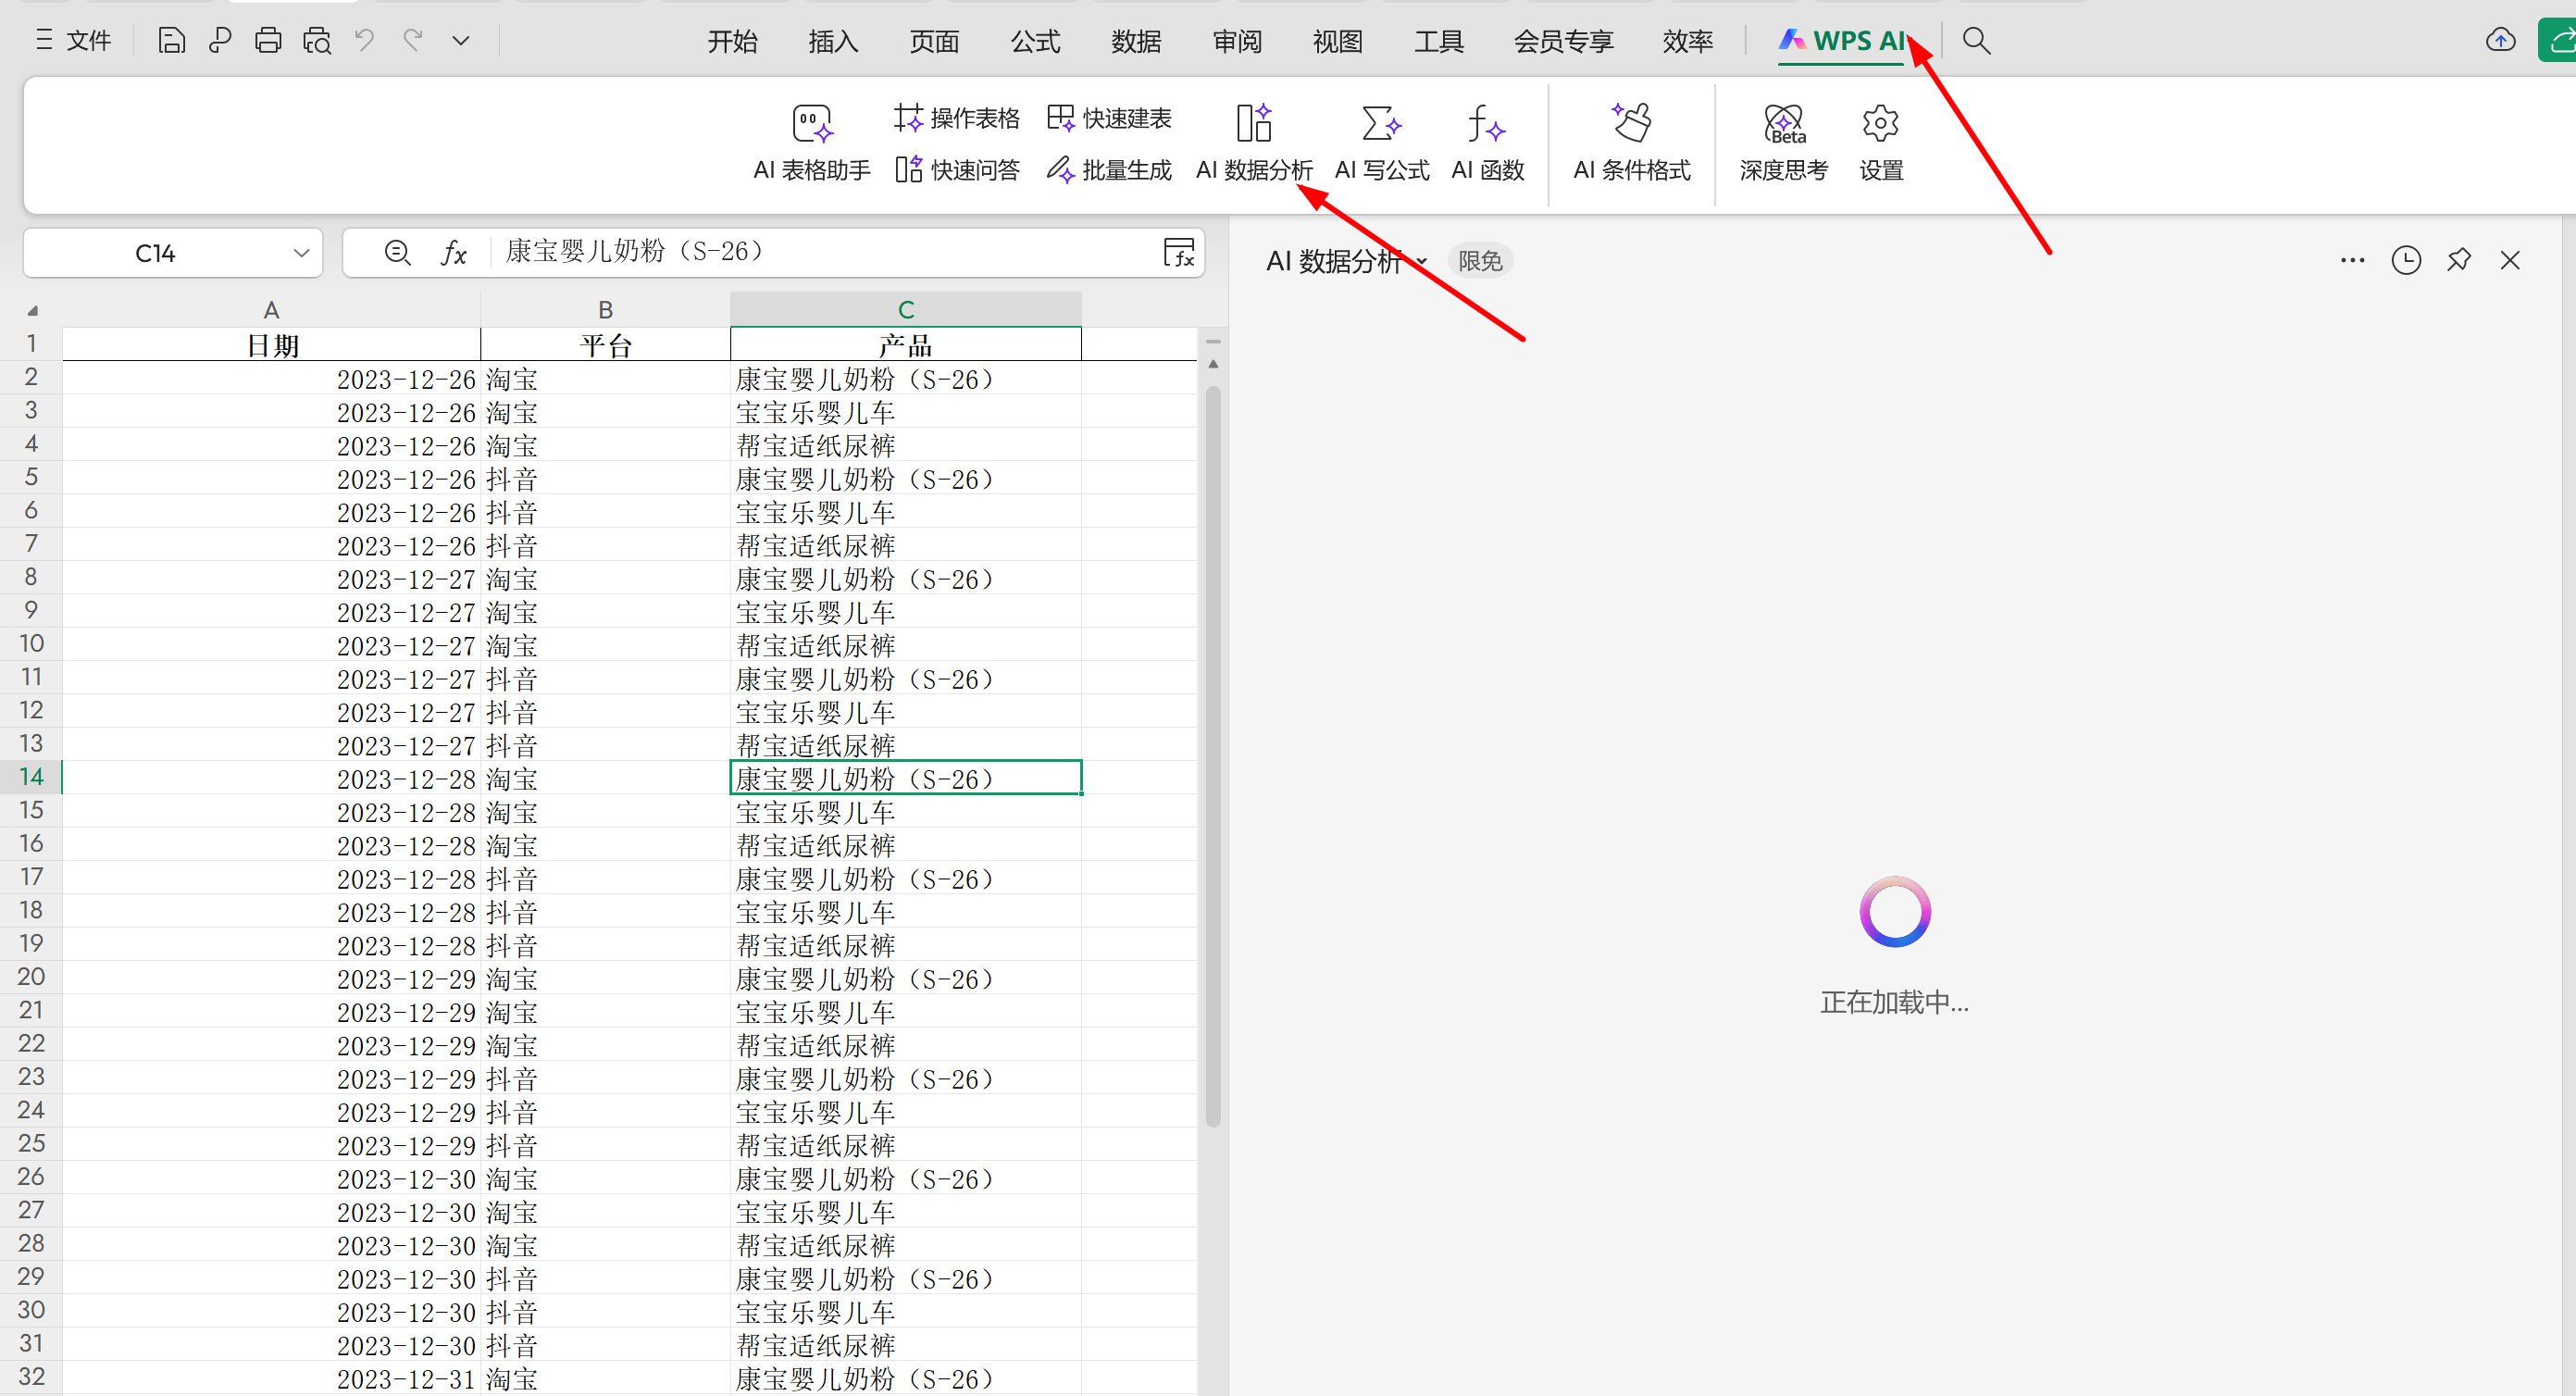Open the more options ellipsis in AI panel
The image size is (2576, 1396).
[x=2352, y=261]
